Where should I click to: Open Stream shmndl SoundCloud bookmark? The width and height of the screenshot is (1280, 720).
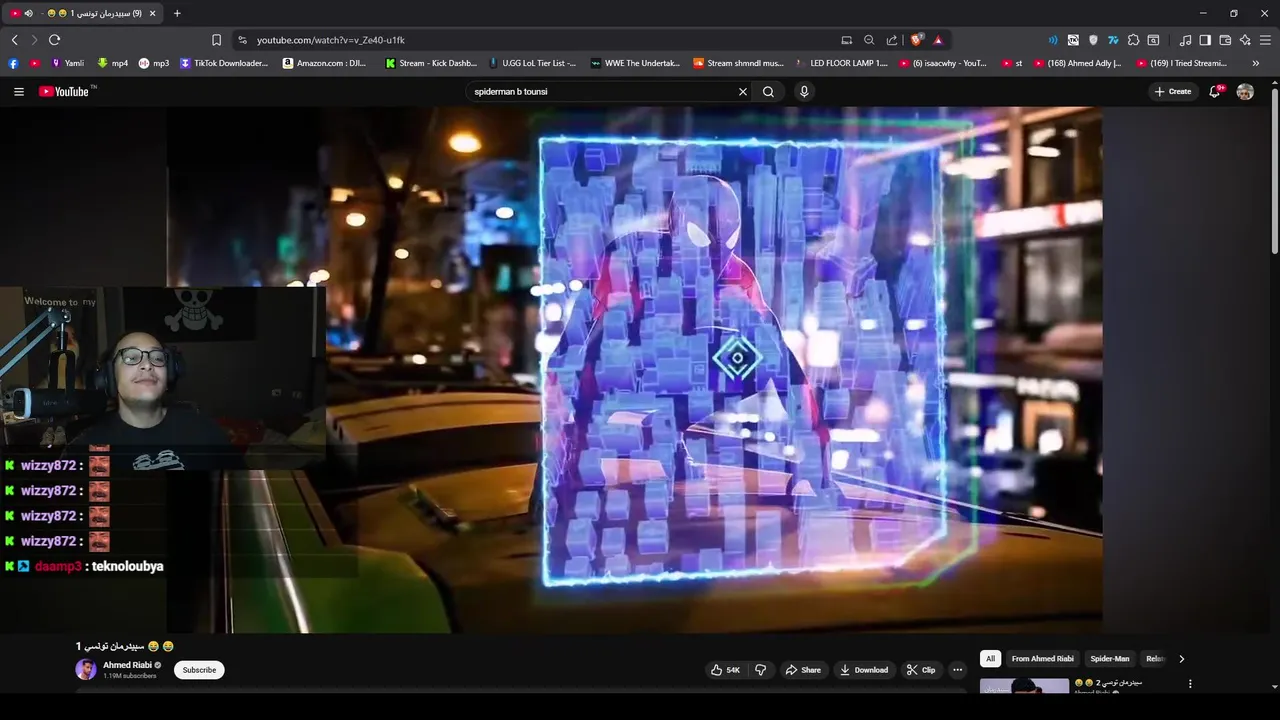738,63
